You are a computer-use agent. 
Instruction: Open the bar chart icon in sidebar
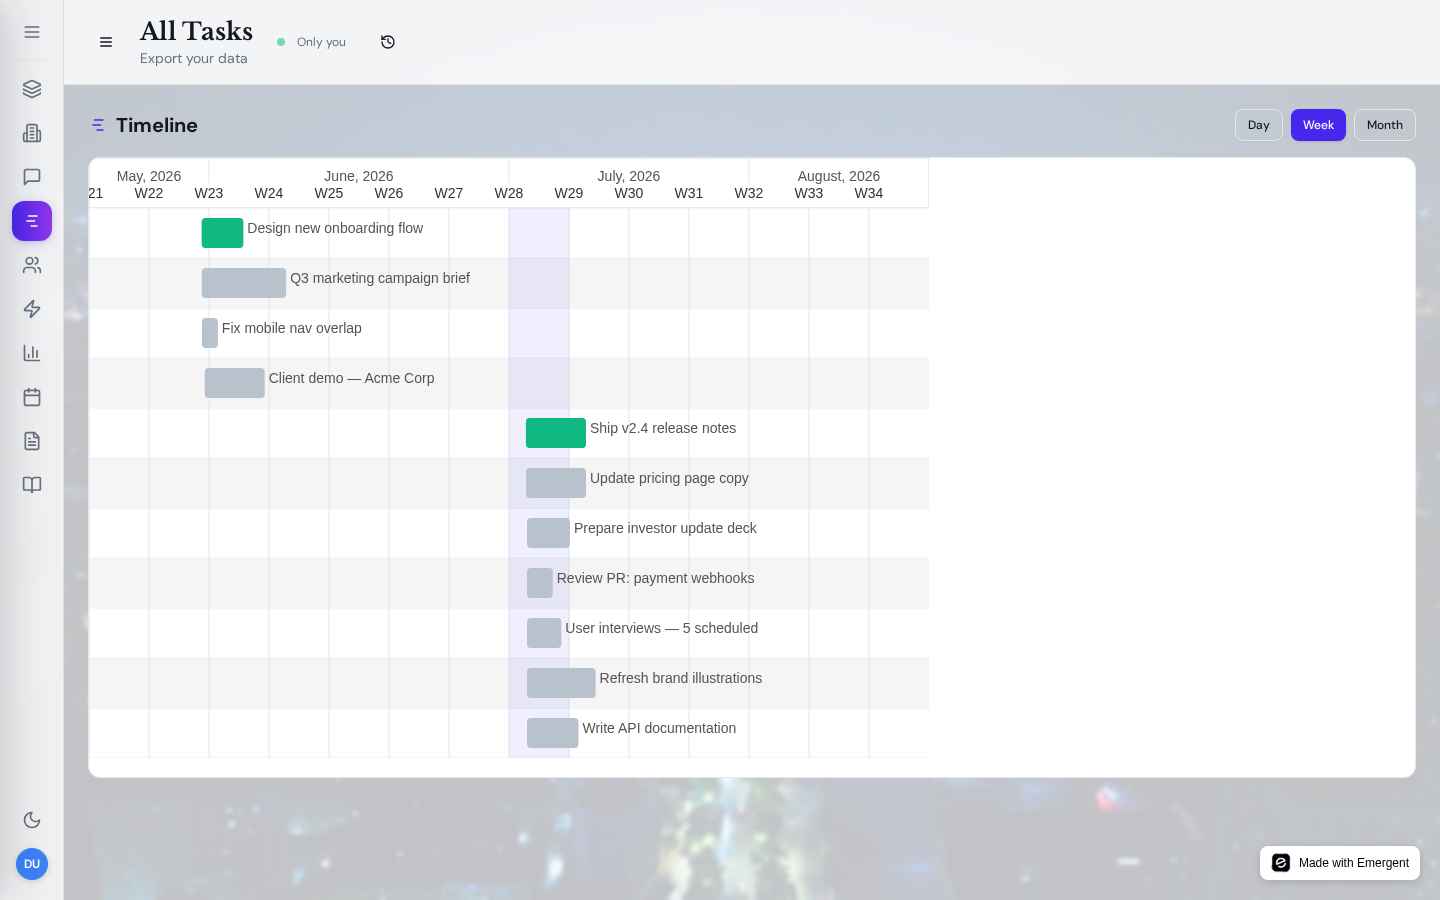[x=32, y=353]
